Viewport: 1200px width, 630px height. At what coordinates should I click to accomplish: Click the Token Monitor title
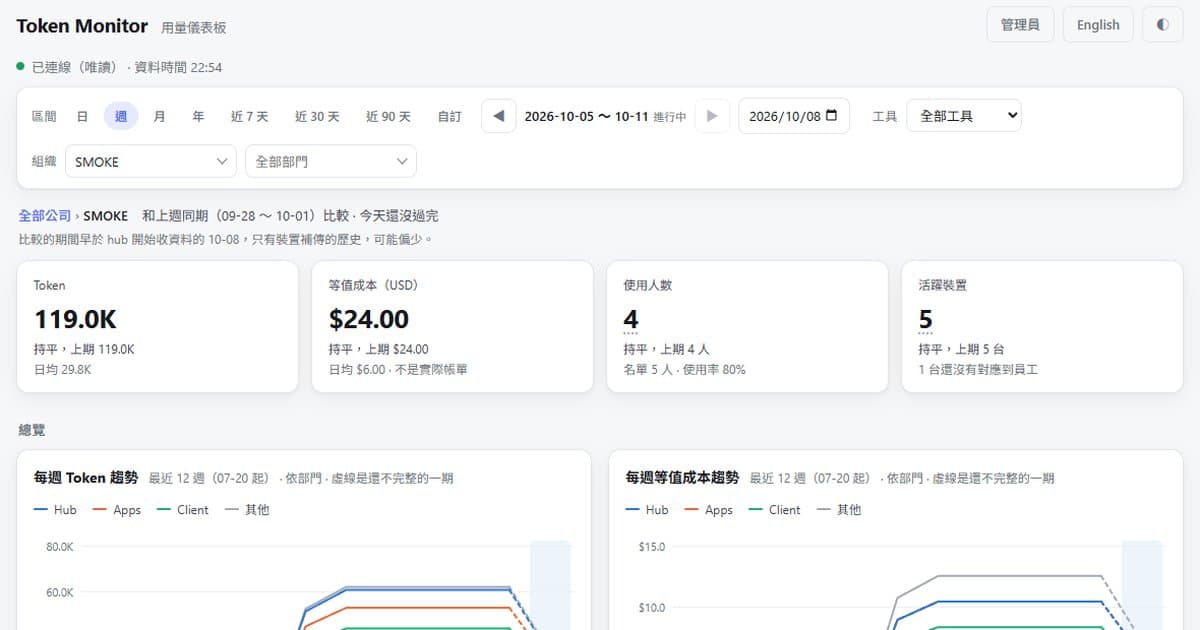82,26
